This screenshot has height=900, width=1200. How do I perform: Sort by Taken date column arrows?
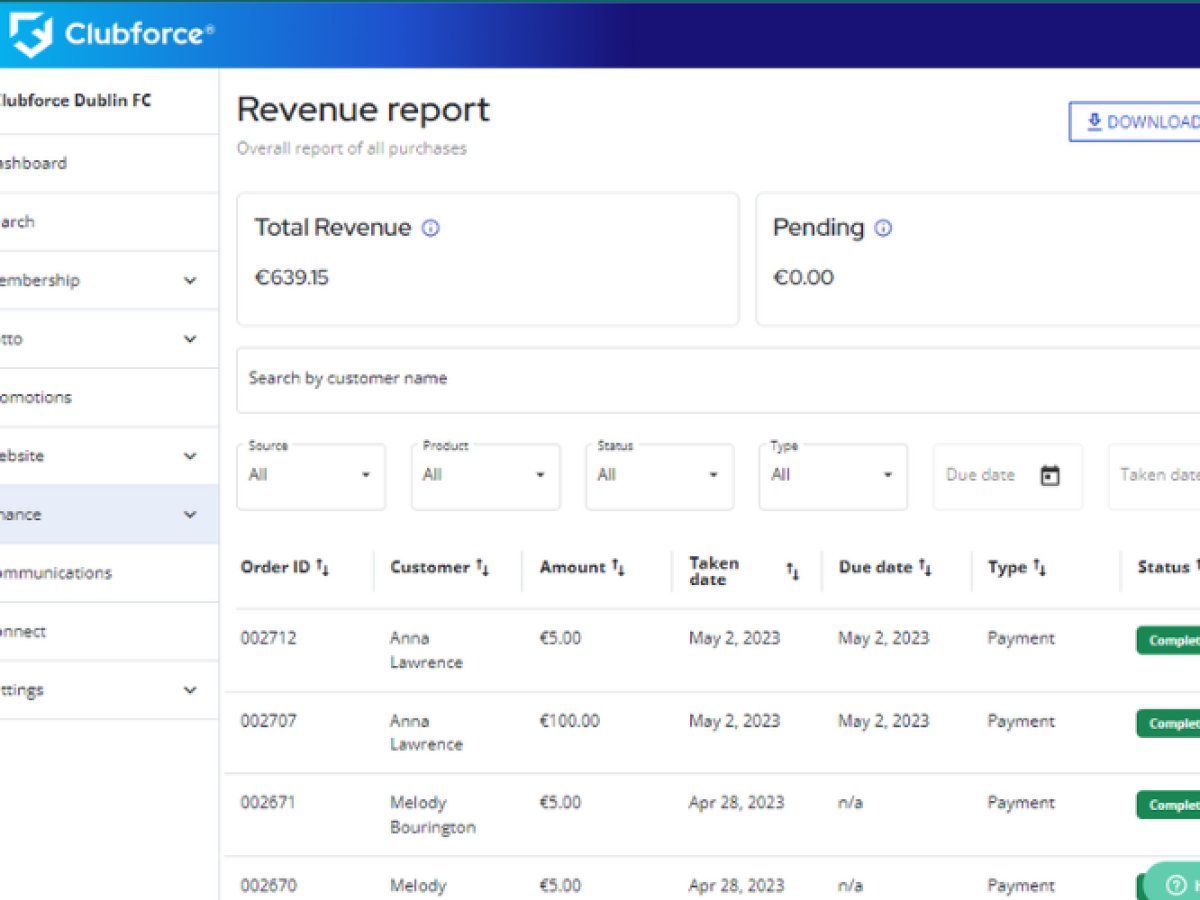[x=792, y=572]
